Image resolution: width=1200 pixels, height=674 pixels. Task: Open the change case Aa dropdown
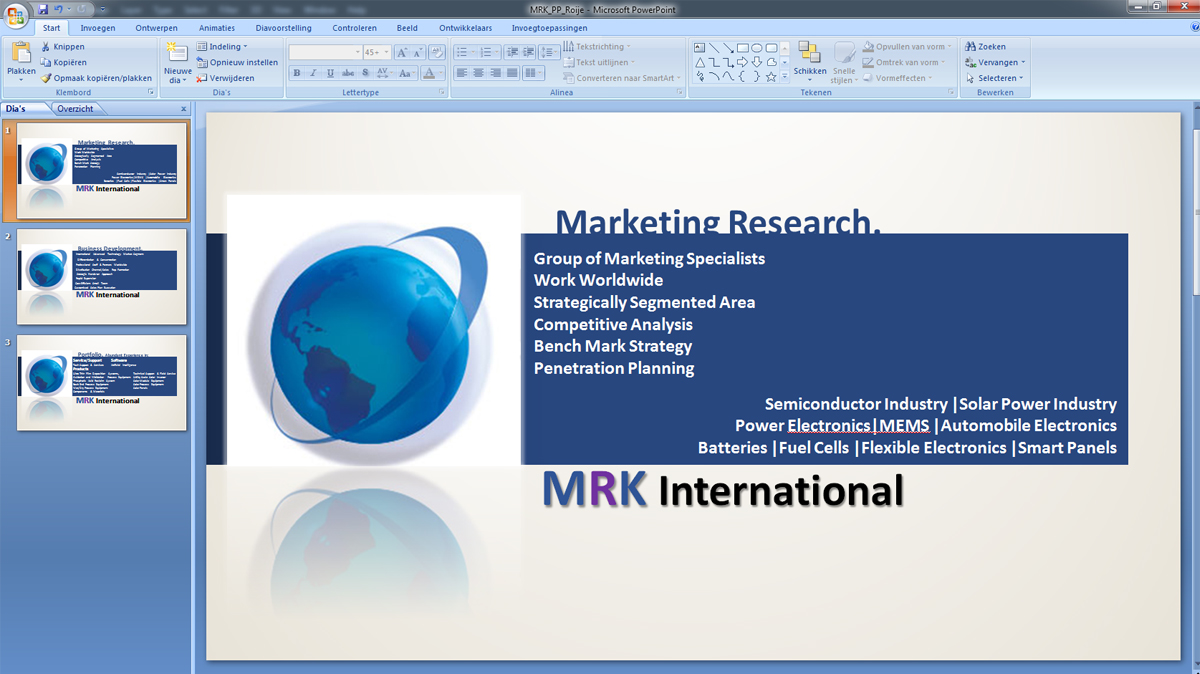click(406, 73)
